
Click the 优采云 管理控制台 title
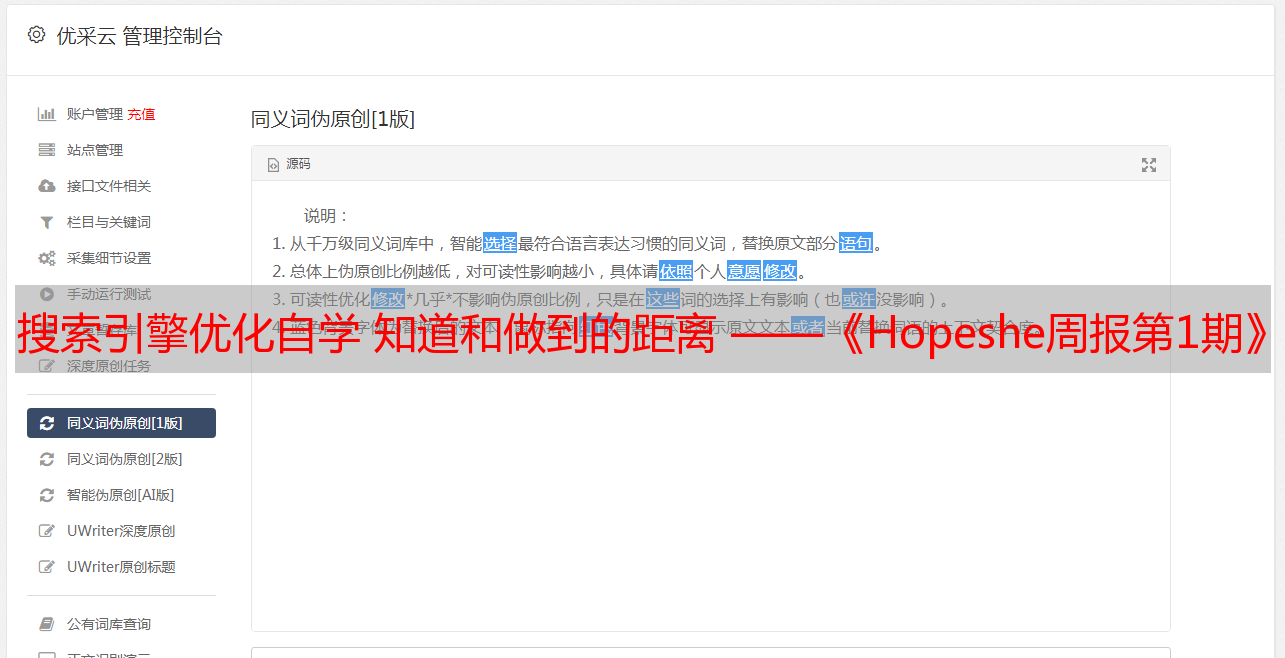(x=139, y=36)
